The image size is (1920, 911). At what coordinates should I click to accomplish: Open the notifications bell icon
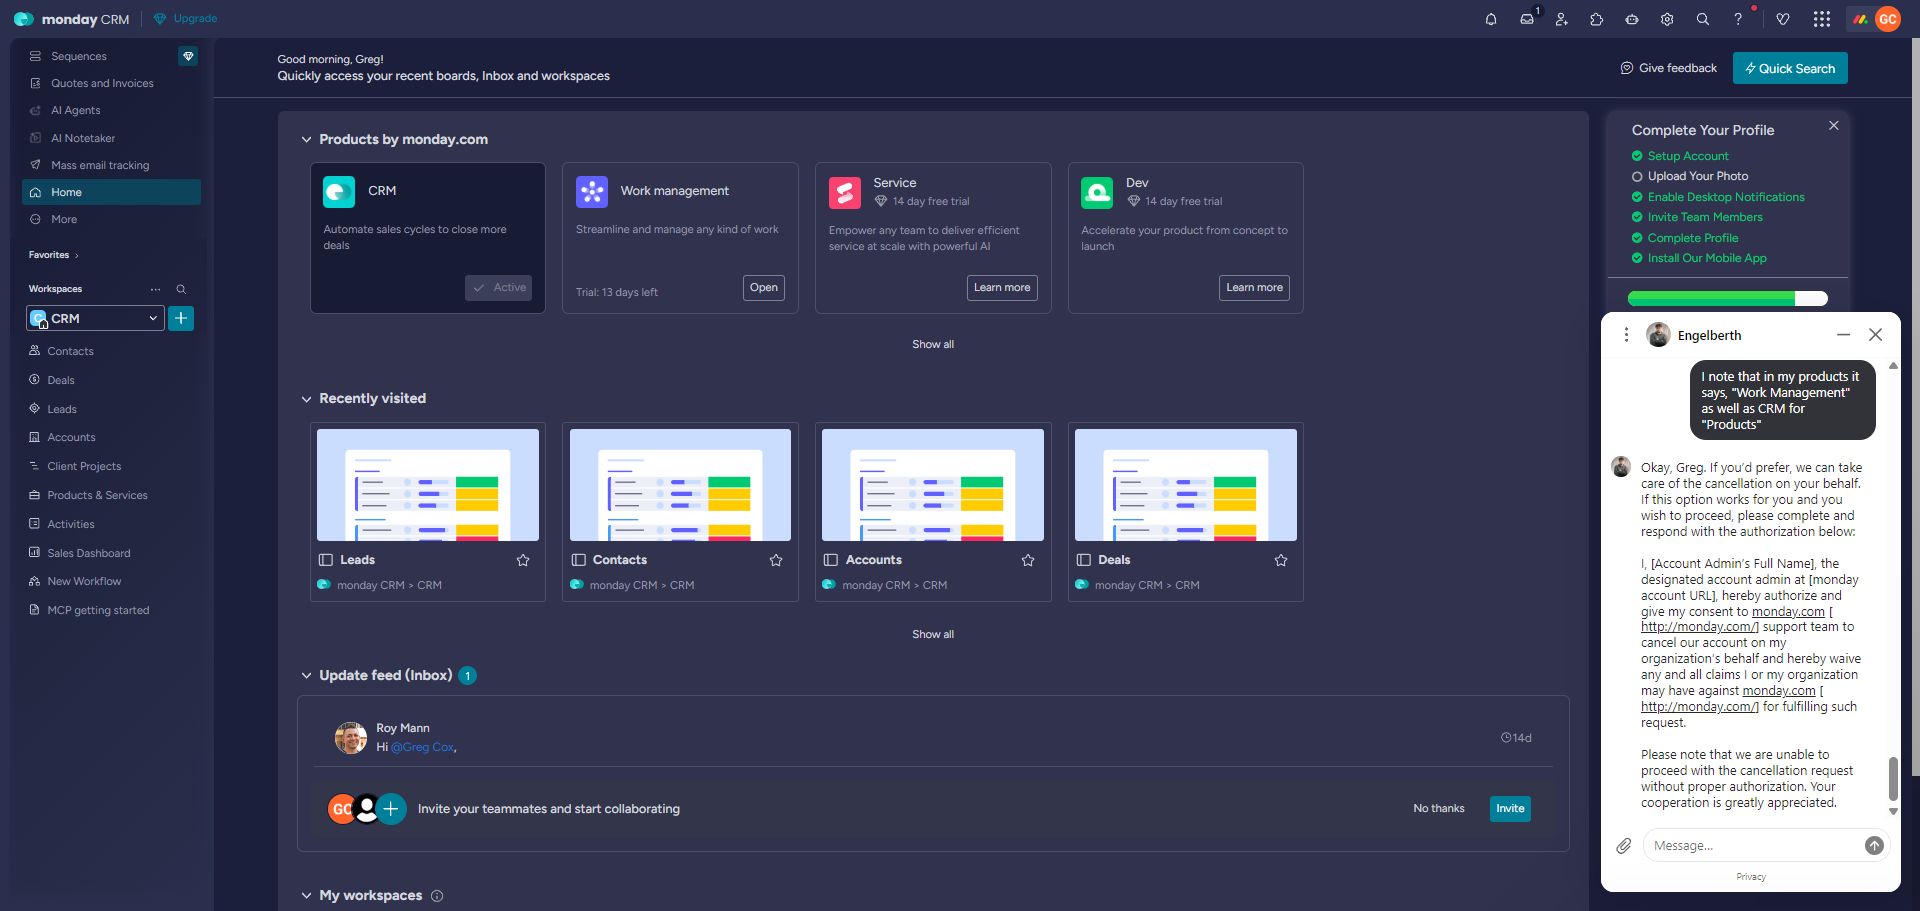click(x=1491, y=19)
